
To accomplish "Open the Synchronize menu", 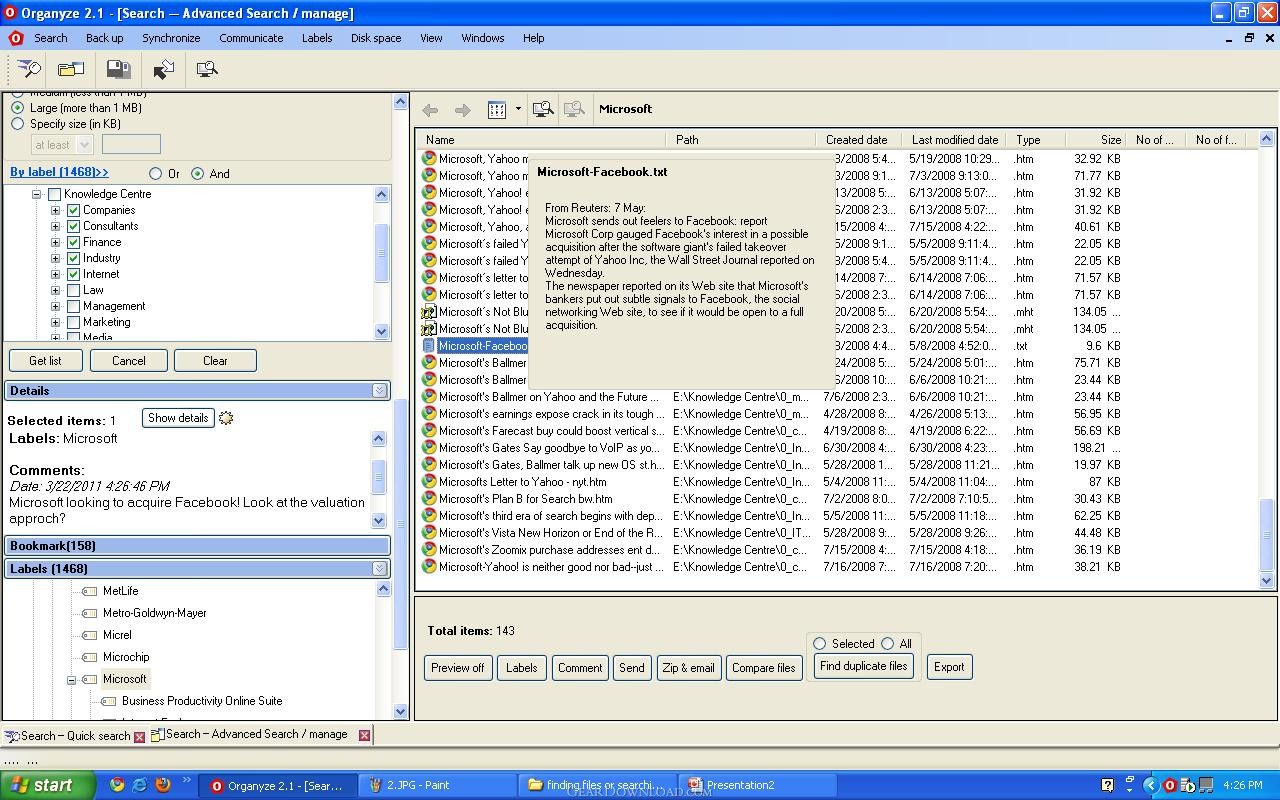I will coord(171,38).
